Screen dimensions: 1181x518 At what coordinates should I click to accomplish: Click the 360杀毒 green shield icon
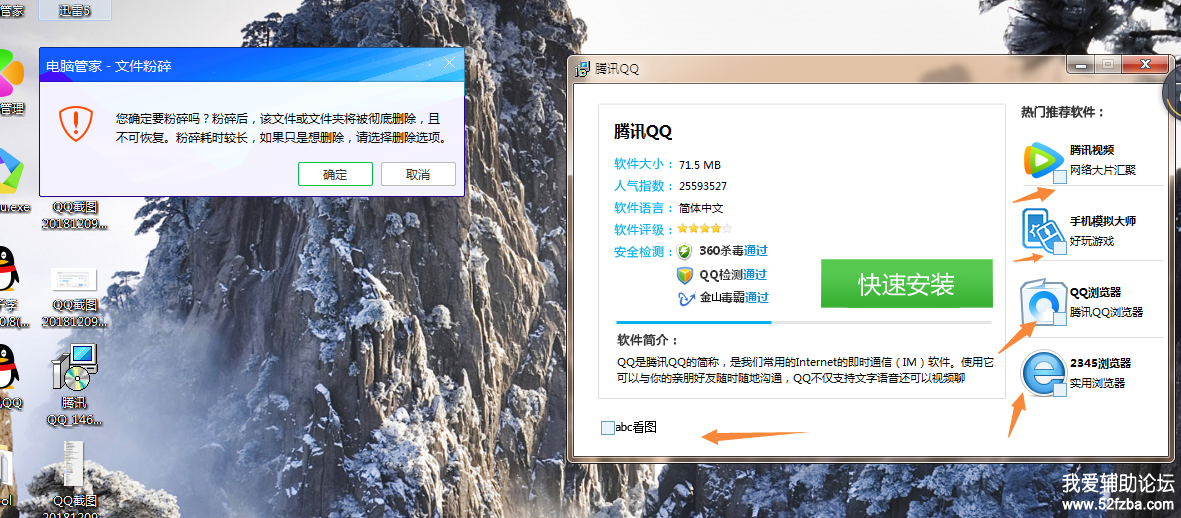(x=684, y=251)
